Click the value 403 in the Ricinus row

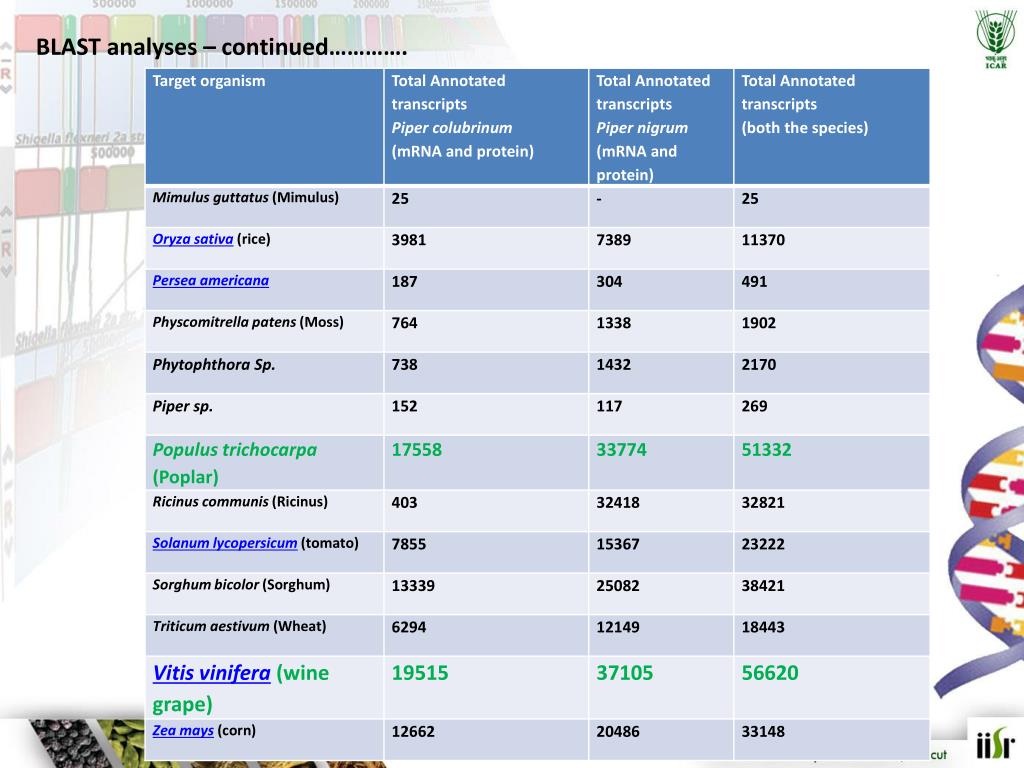pyautogui.click(x=404, y=503)
